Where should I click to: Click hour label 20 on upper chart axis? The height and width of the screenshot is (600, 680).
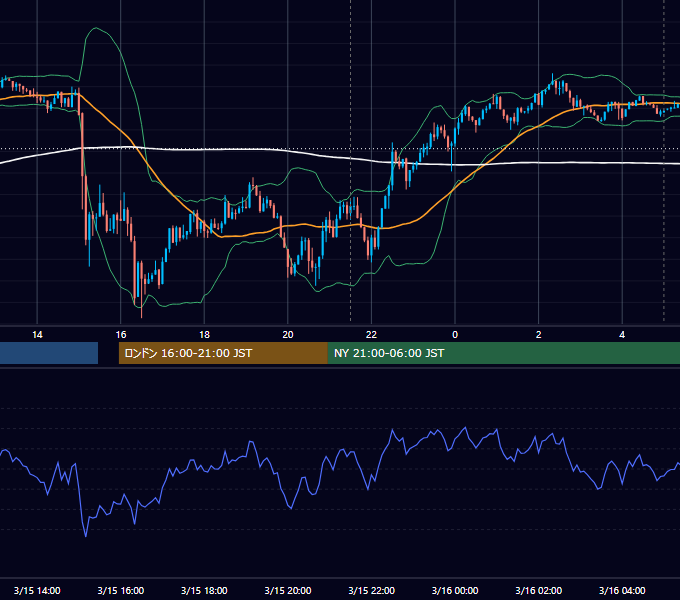[x=288, y=335]
